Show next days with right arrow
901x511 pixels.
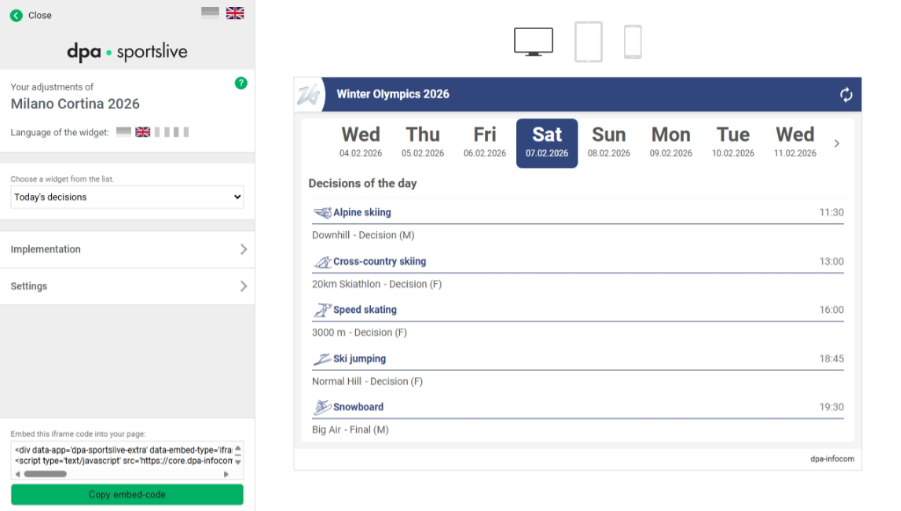pos(837,143)
